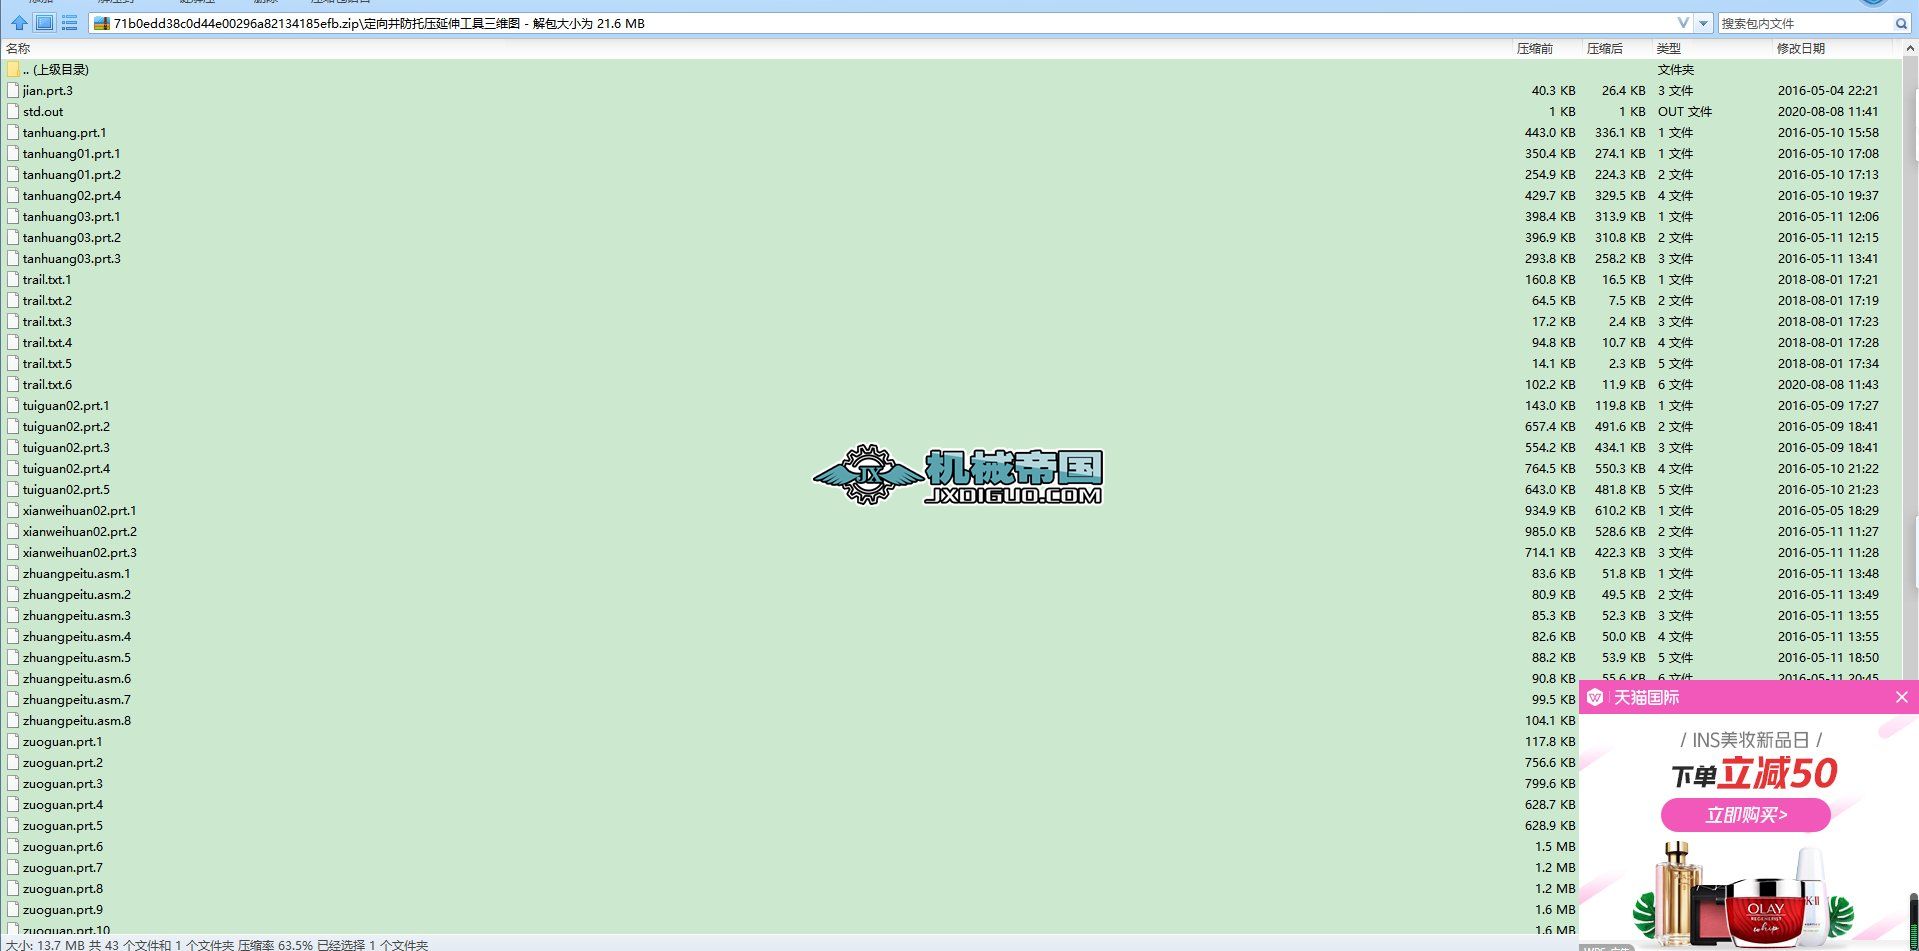Sort files by the 压缩前 column header

pyautogui.click(x=1535, y=48)
